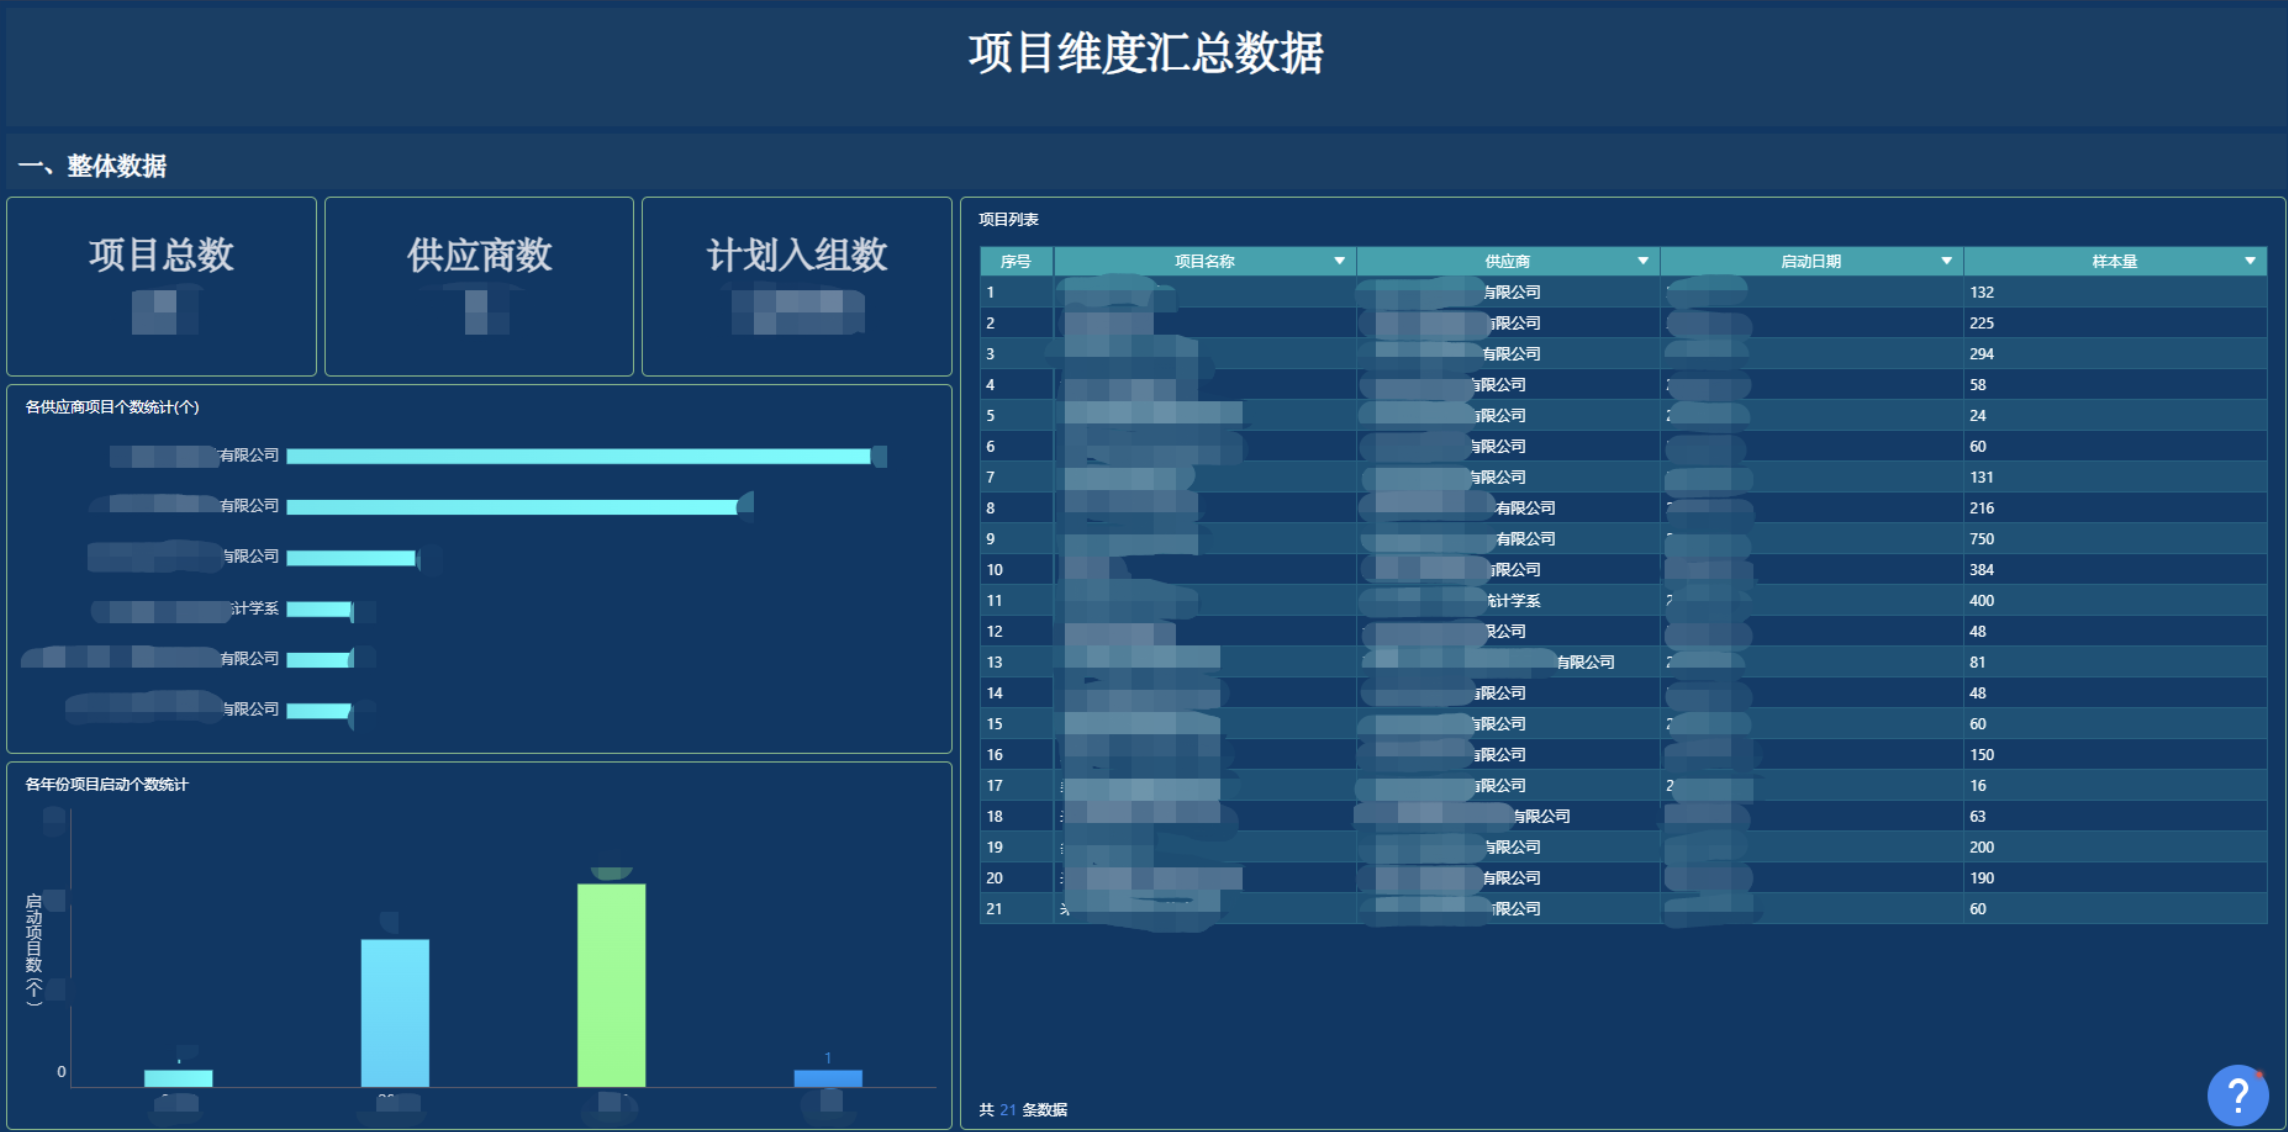Click the 项目列表 panel title

pyautogui.click(x=1008, y=219)
